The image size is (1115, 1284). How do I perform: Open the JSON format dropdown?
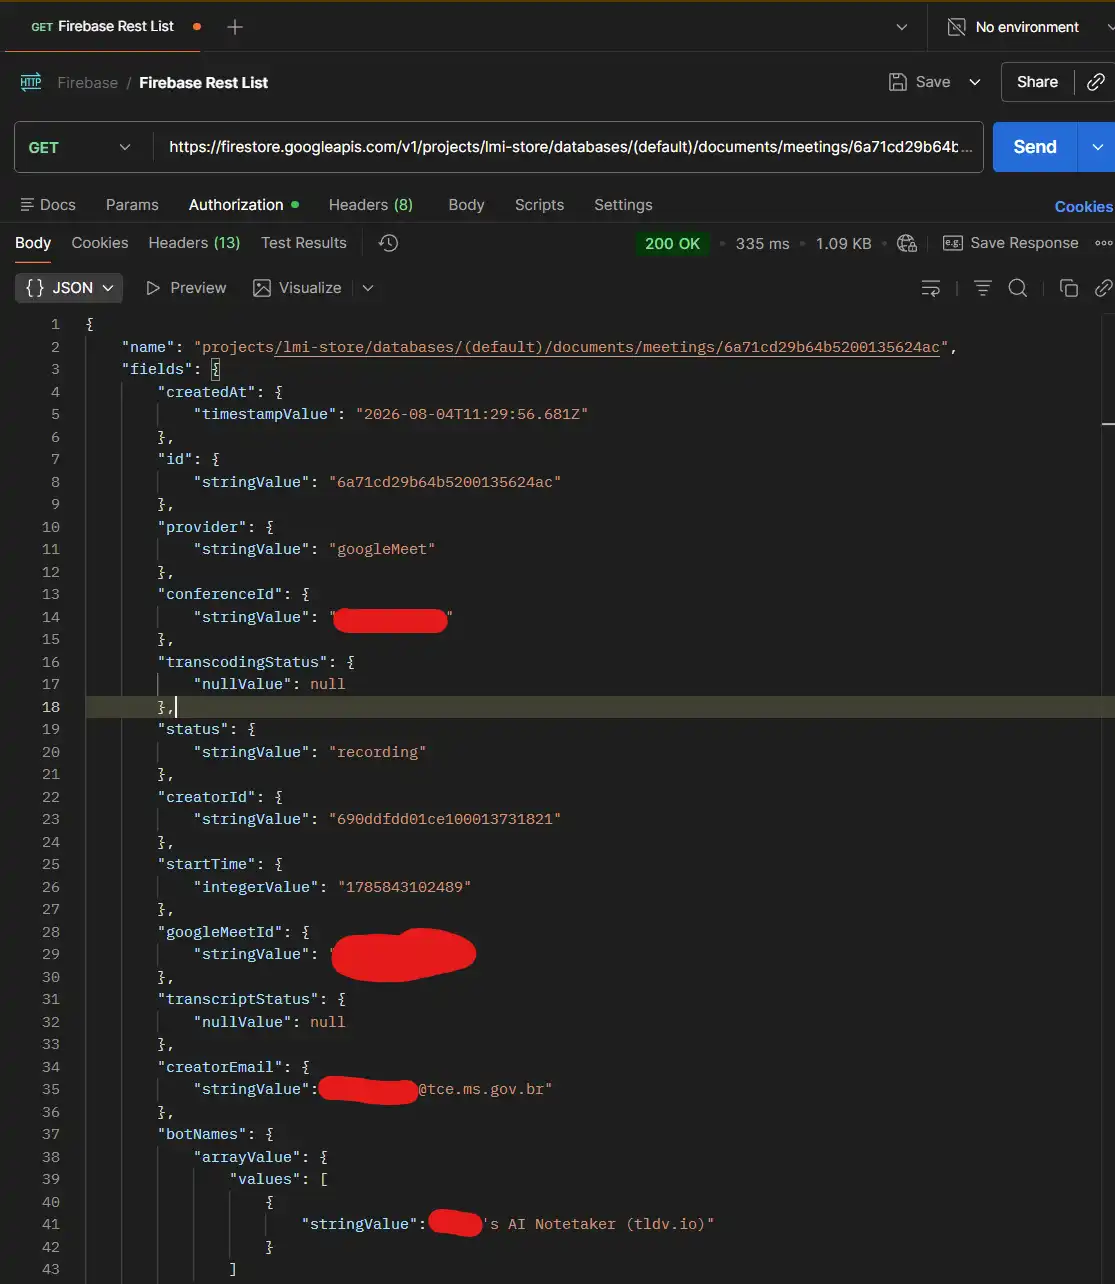(x=69, y=288)
